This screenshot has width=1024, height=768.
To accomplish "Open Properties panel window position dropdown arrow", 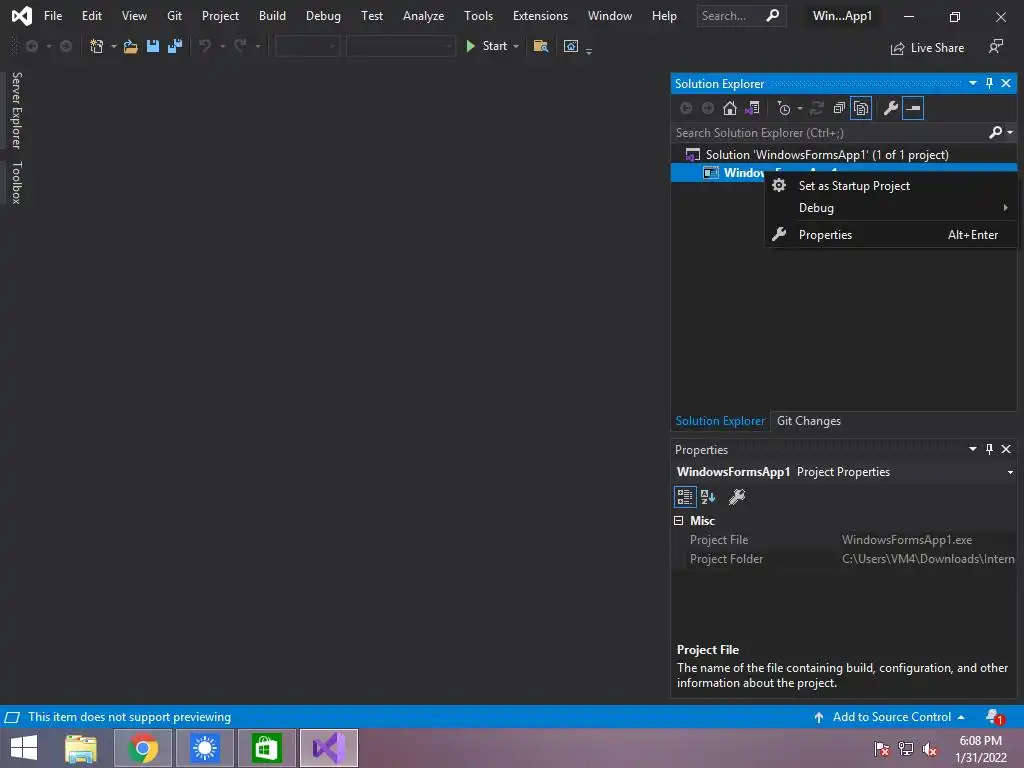I will 972,449.
